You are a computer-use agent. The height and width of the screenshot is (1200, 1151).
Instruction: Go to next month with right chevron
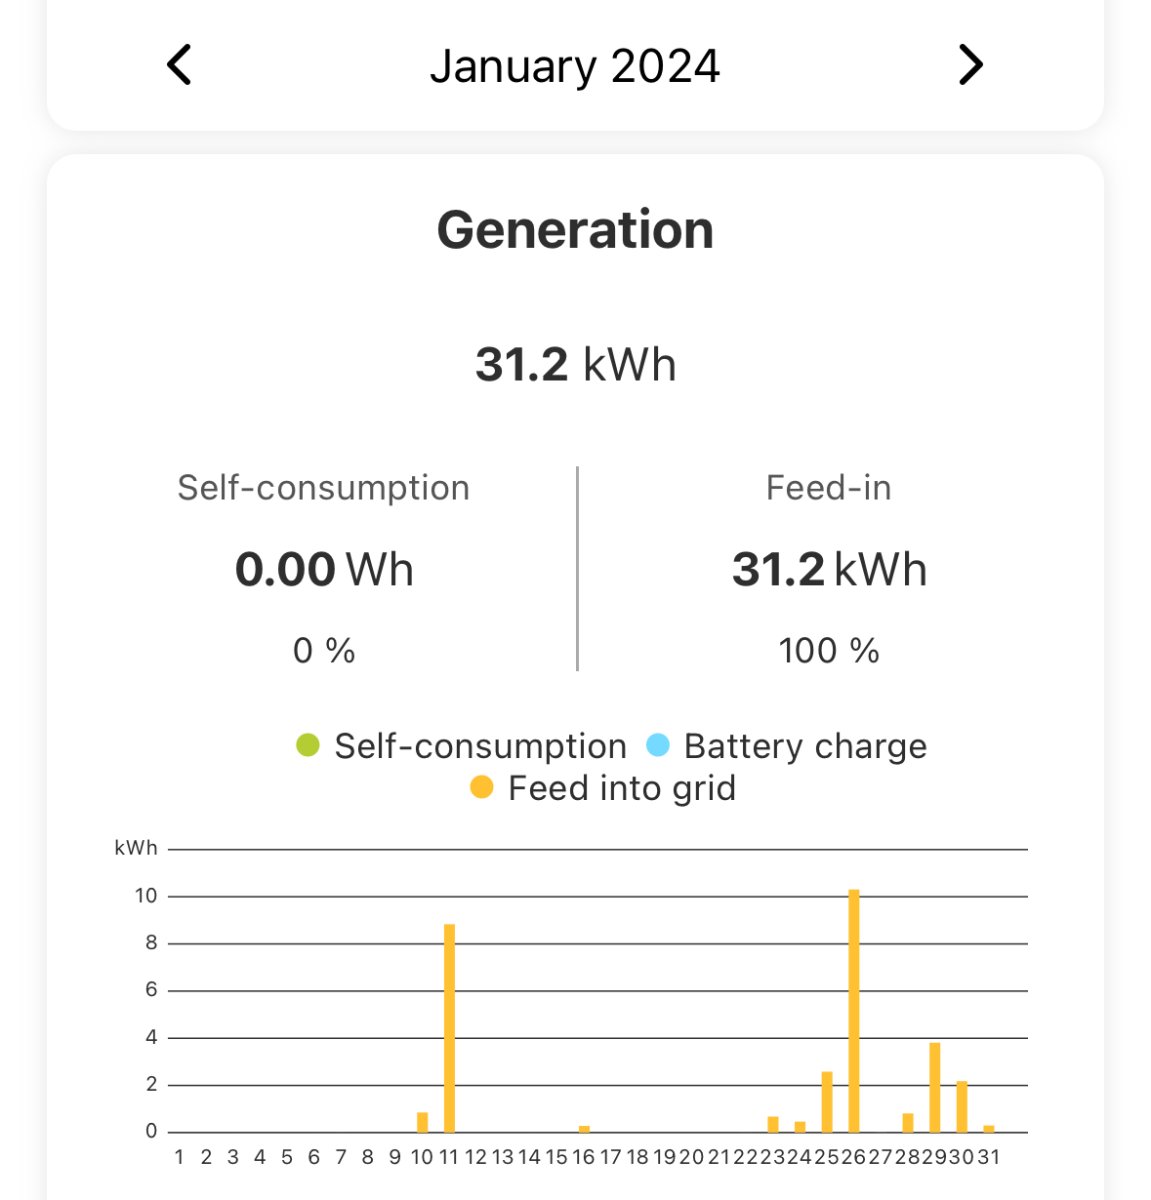970,66
